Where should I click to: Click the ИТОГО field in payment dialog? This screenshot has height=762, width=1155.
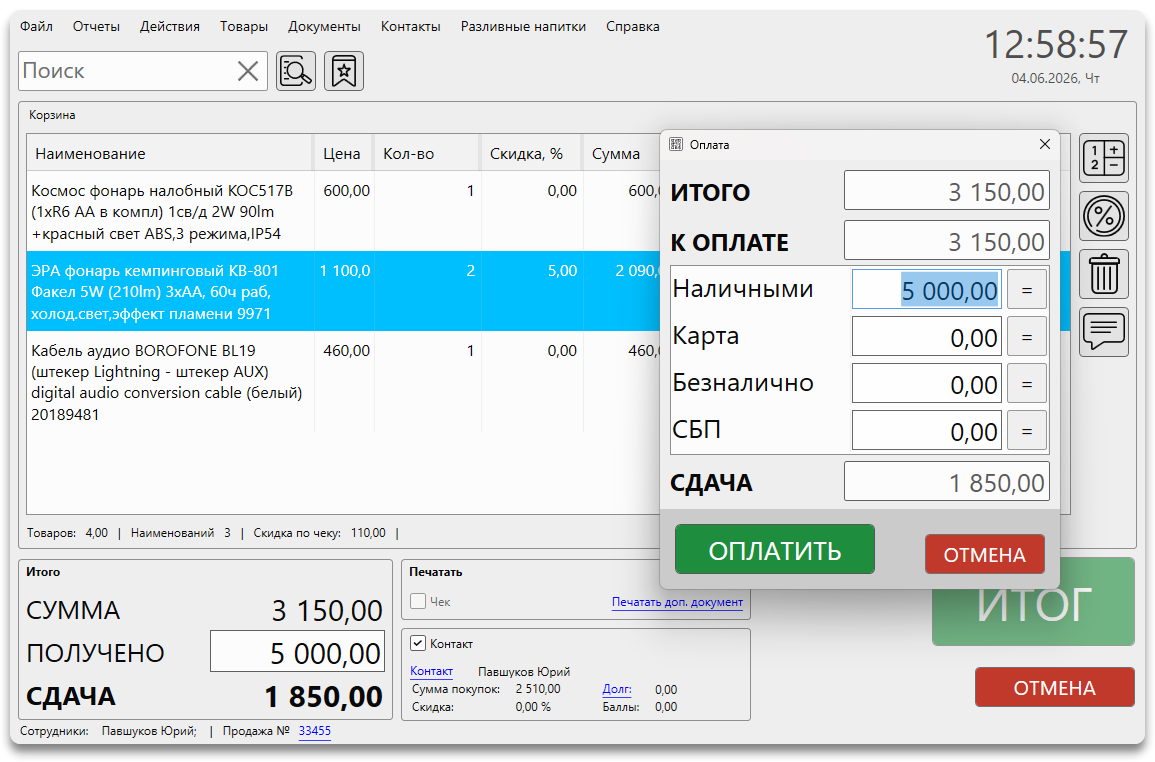[x=947, y=191]
